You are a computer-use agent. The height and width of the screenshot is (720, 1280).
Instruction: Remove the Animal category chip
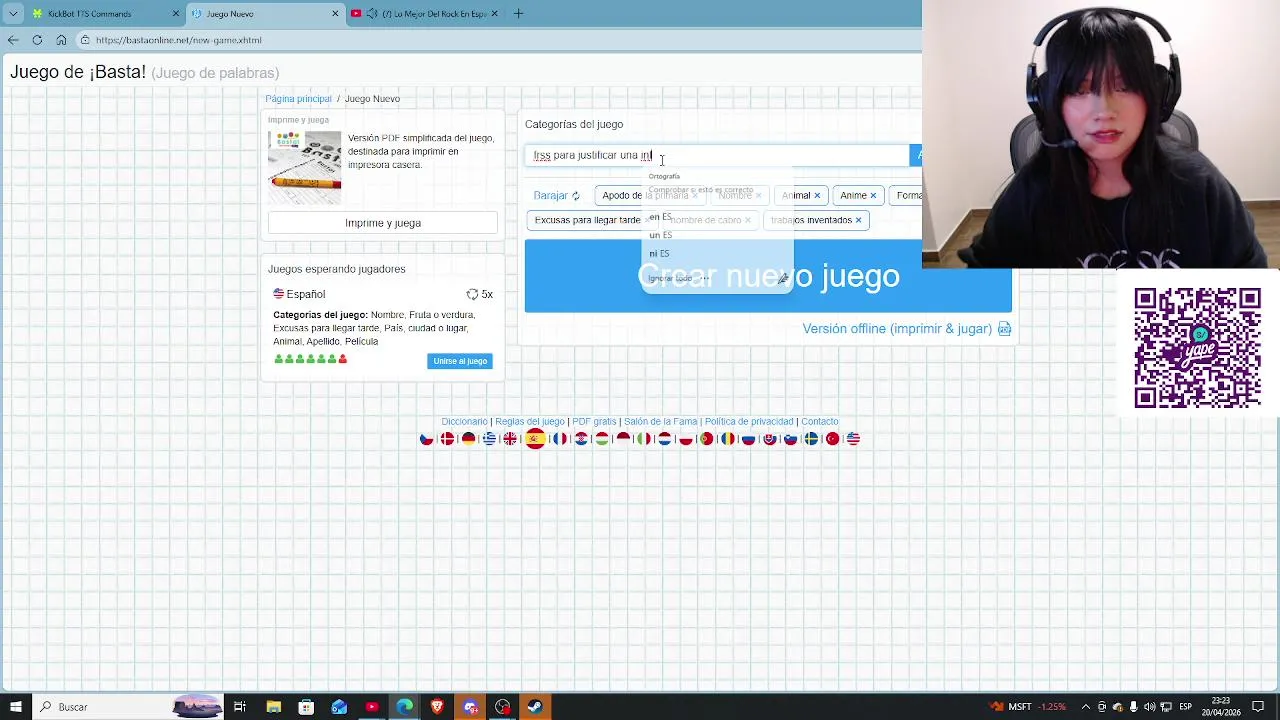[817, 196]
